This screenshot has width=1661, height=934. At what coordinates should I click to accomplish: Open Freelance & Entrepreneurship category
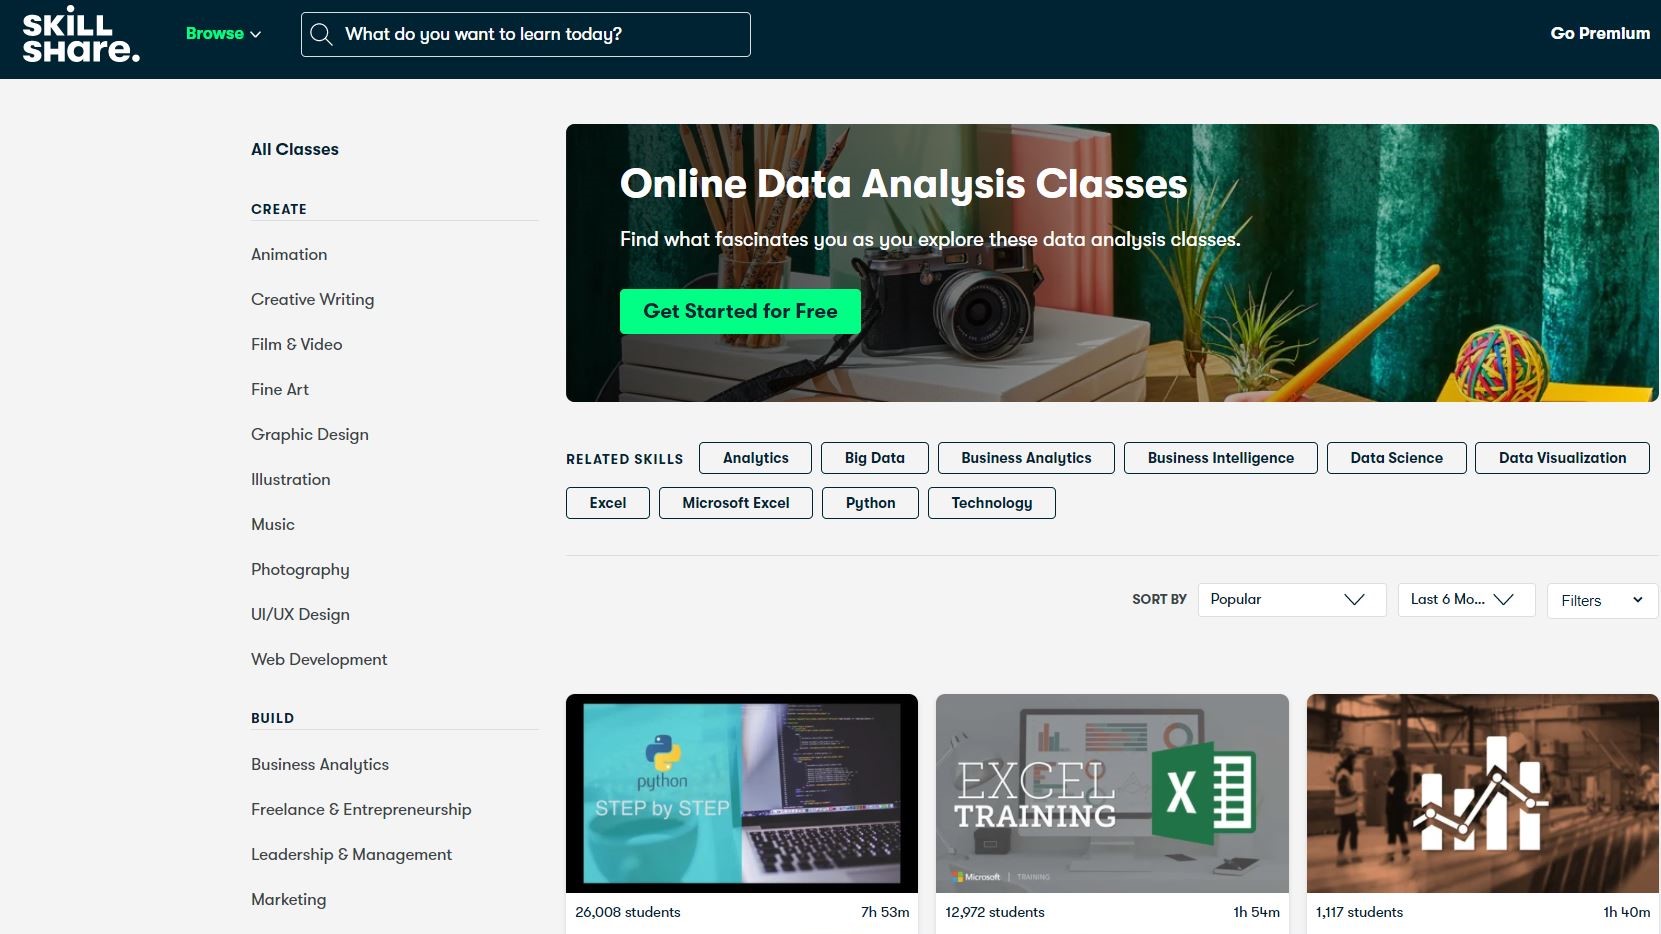point(361,809)
